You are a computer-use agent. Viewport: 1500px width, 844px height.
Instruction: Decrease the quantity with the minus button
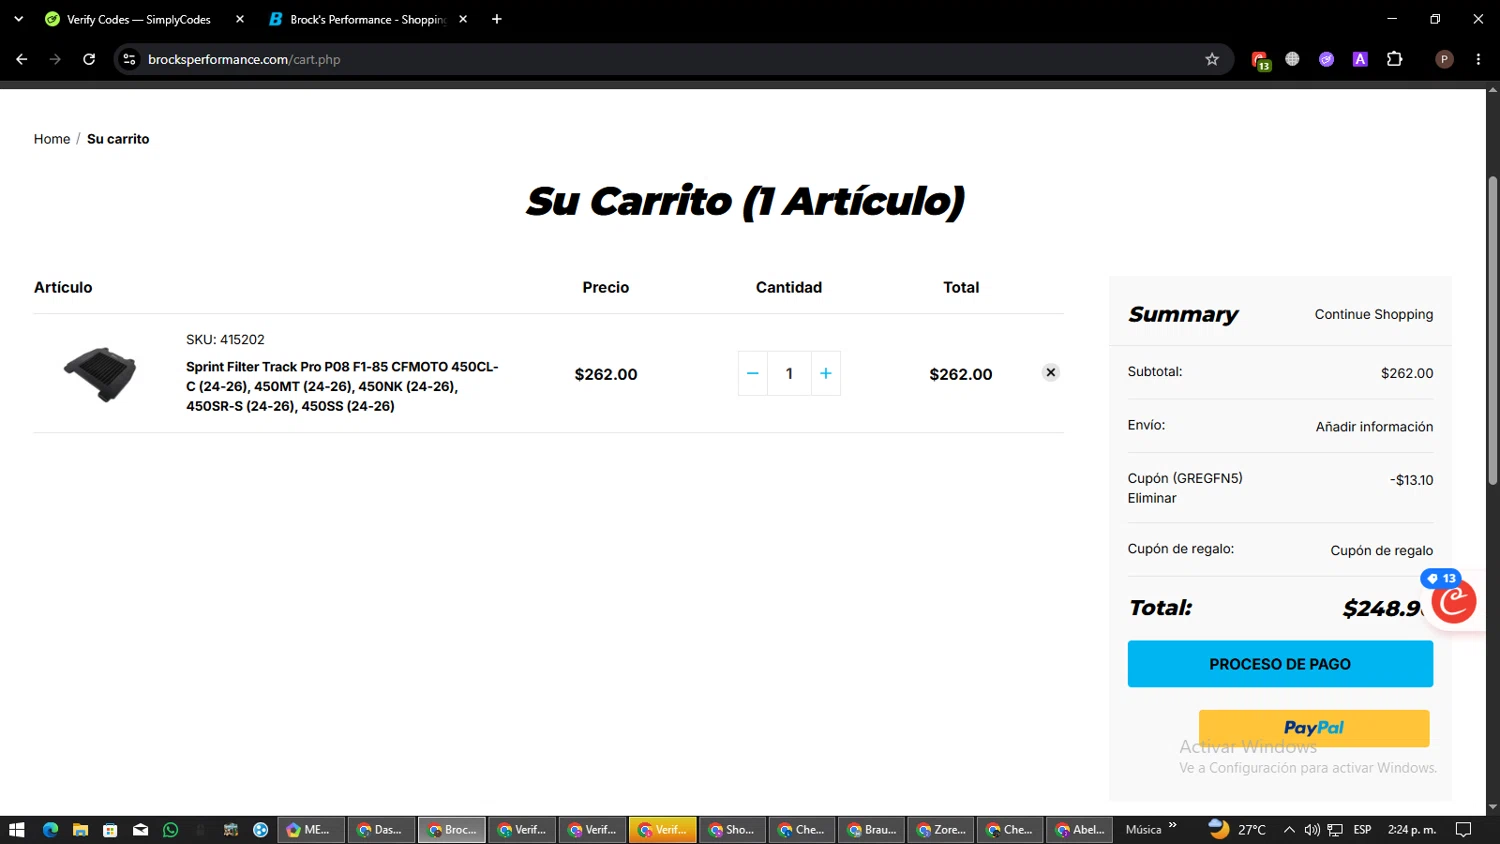(753, 373)
